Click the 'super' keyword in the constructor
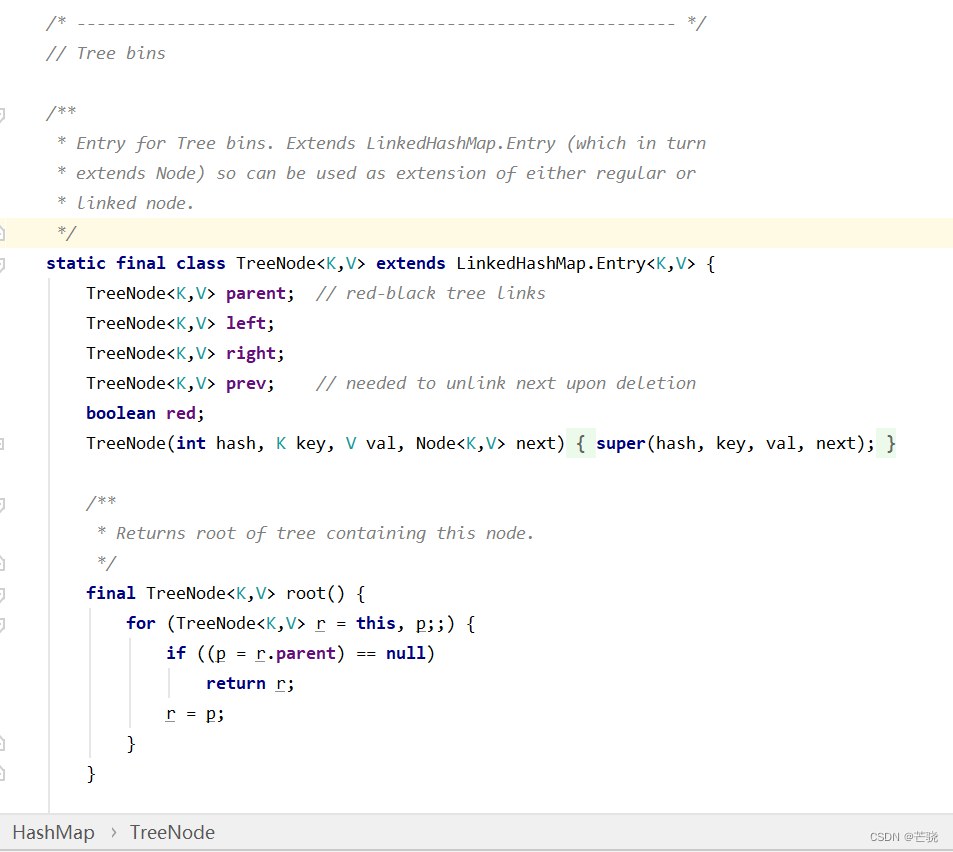Viewport: 953px width, 852px height. 621,444
